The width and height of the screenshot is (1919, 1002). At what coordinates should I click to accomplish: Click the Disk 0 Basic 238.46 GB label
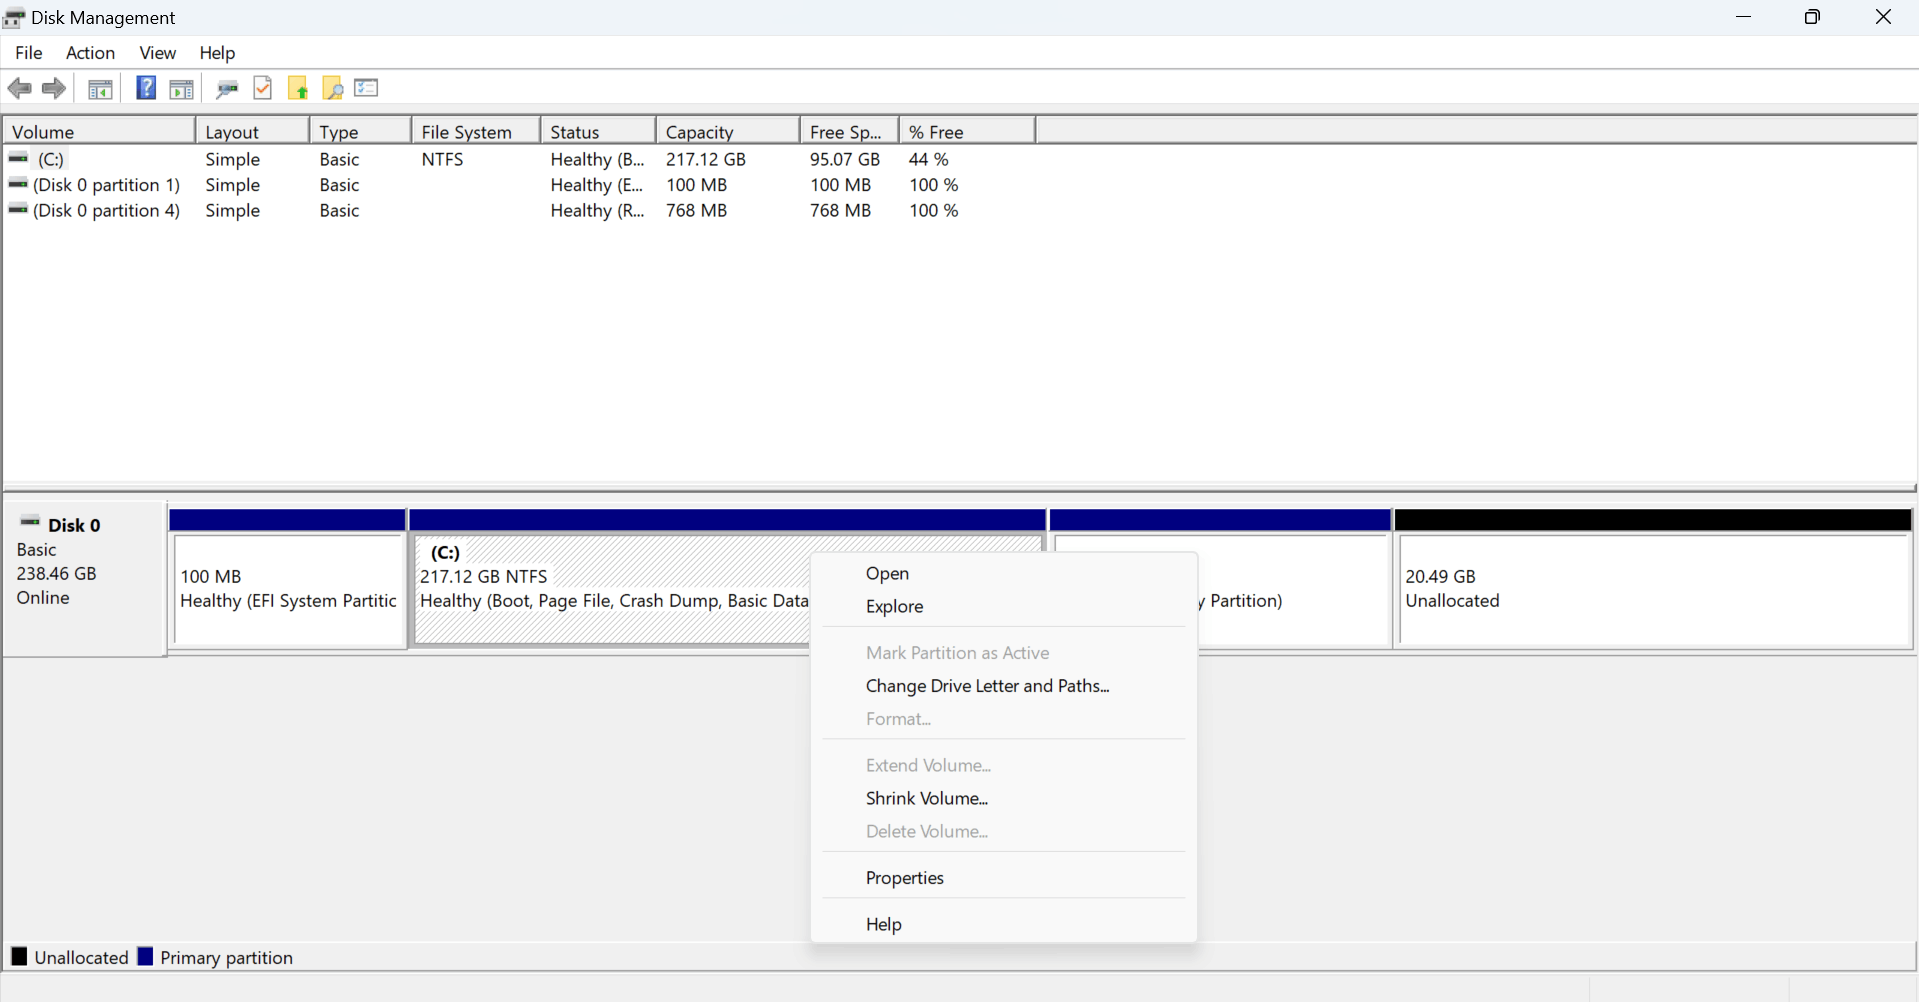pos(84,578)
